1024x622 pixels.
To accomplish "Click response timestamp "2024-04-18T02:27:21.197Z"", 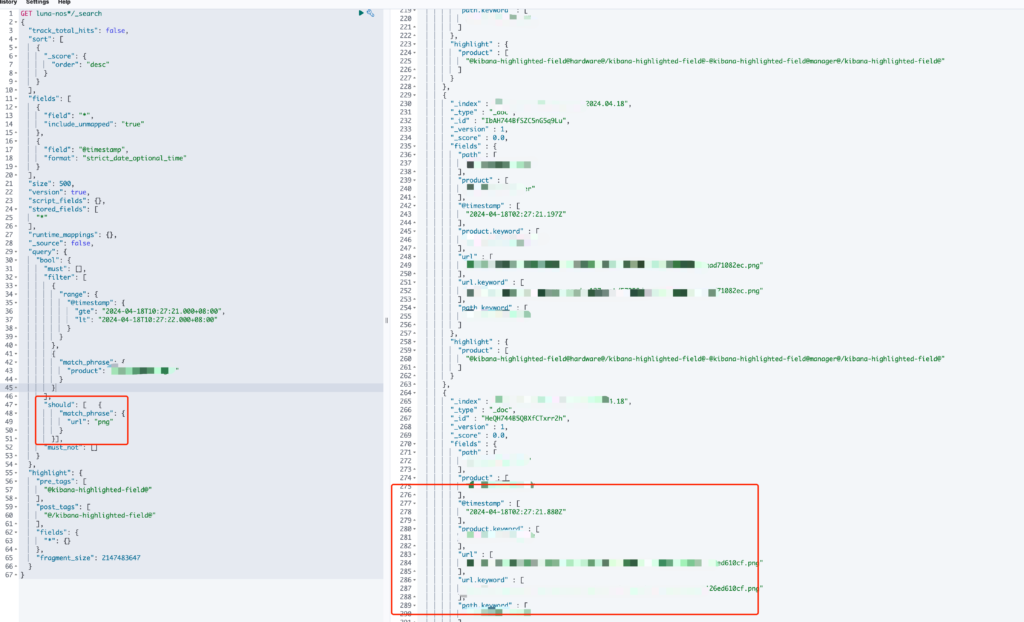I will [516, 214].
